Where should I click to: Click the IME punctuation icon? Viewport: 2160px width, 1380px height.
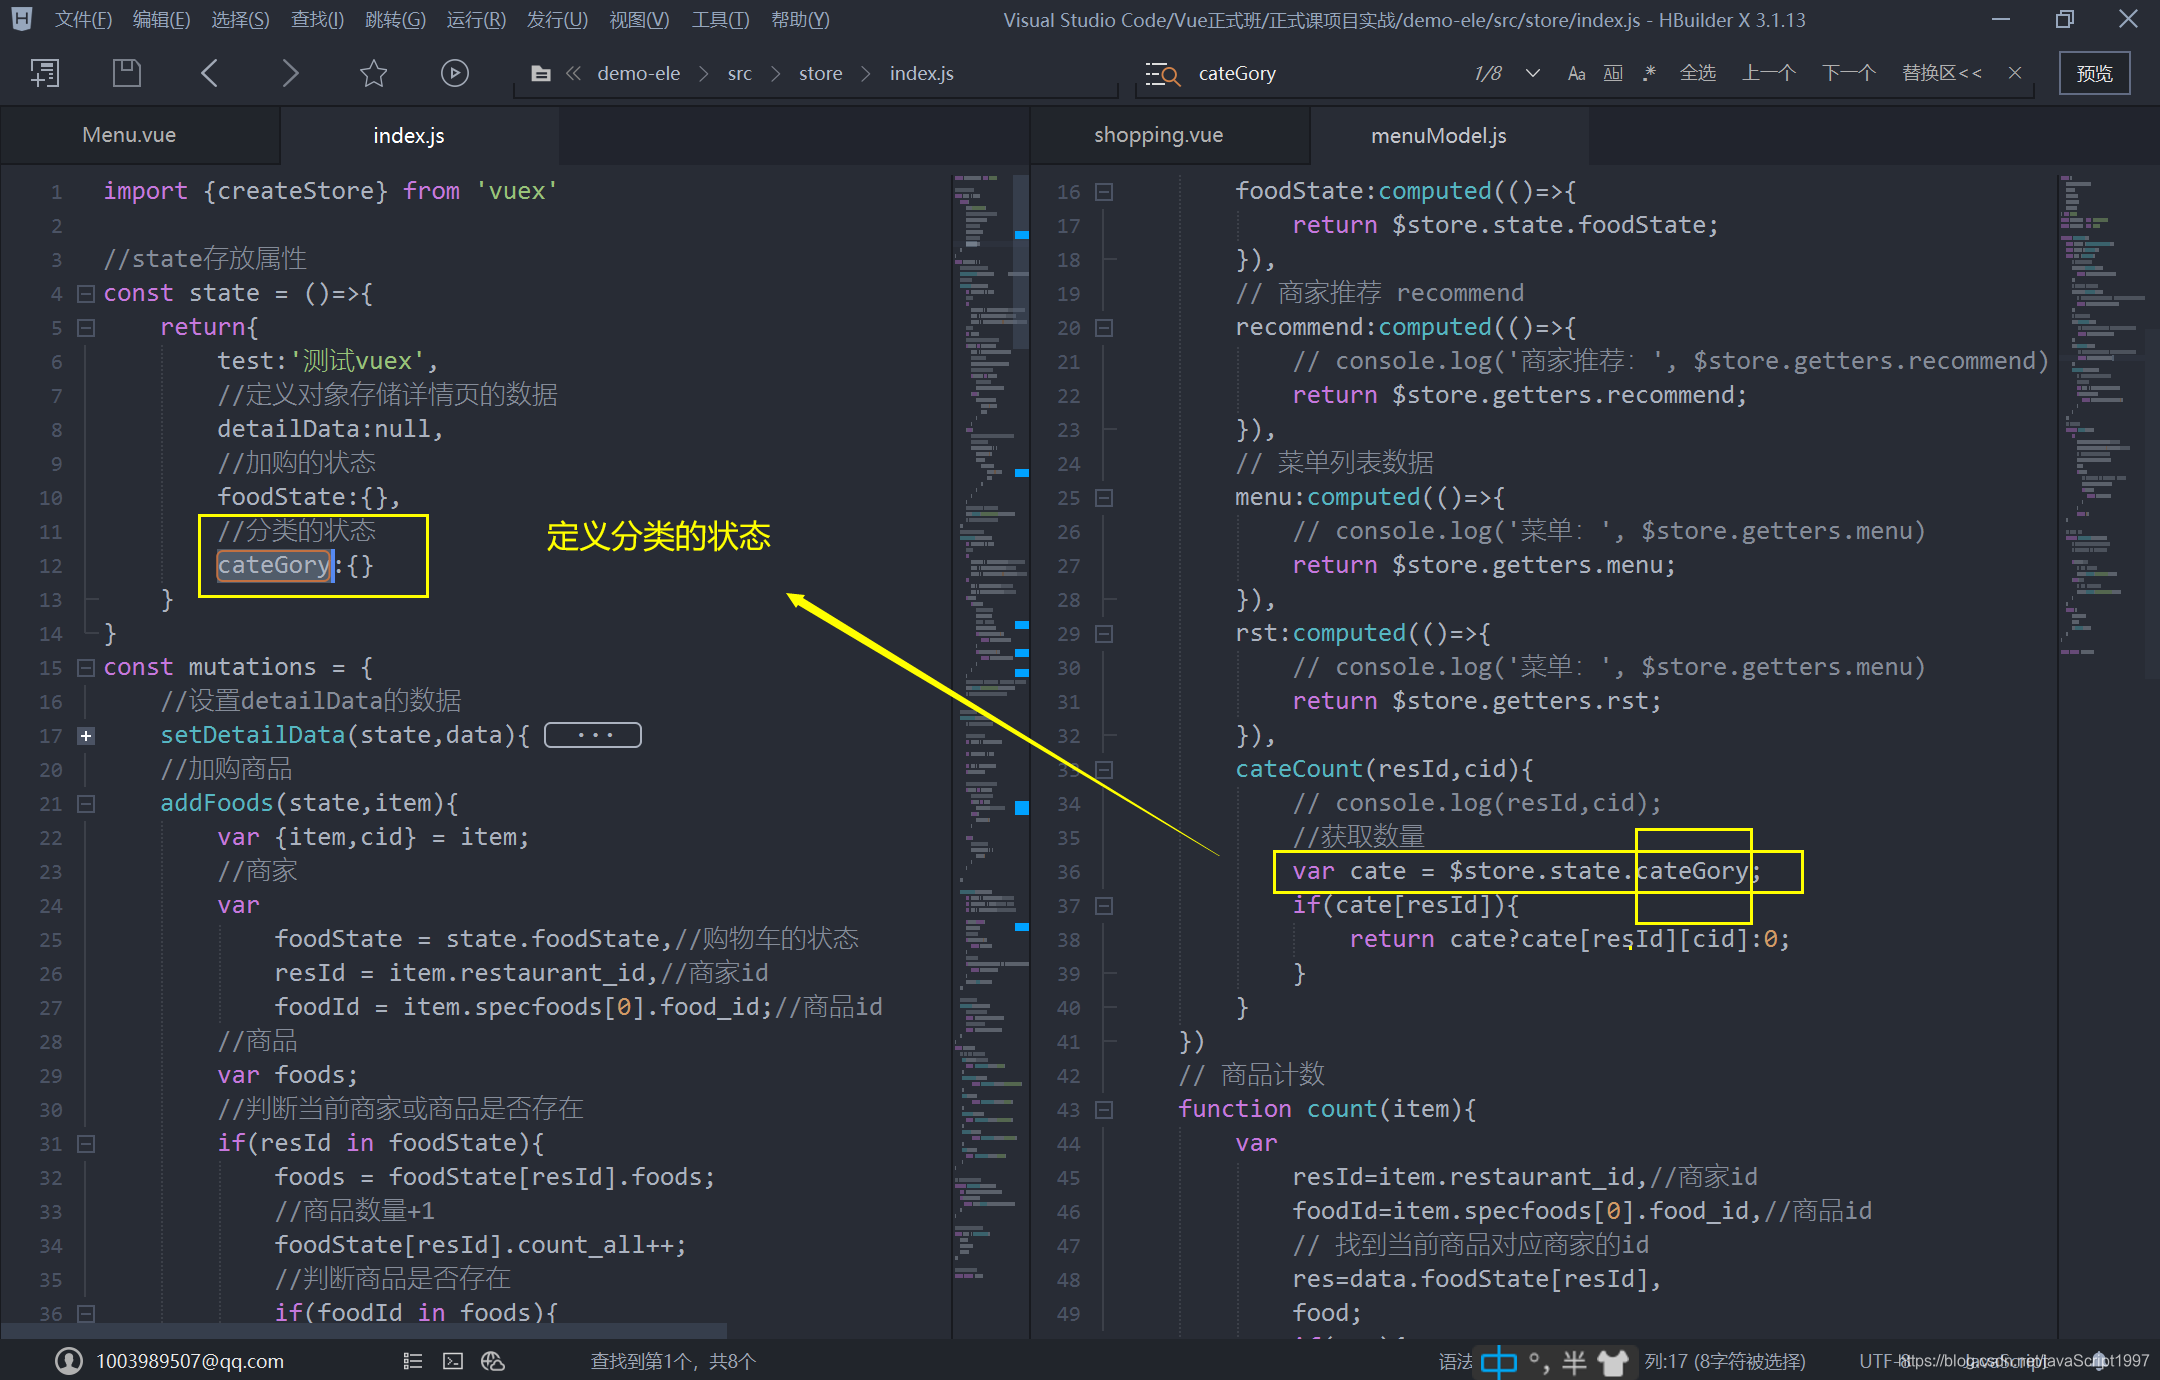tap(1539, 1362)
